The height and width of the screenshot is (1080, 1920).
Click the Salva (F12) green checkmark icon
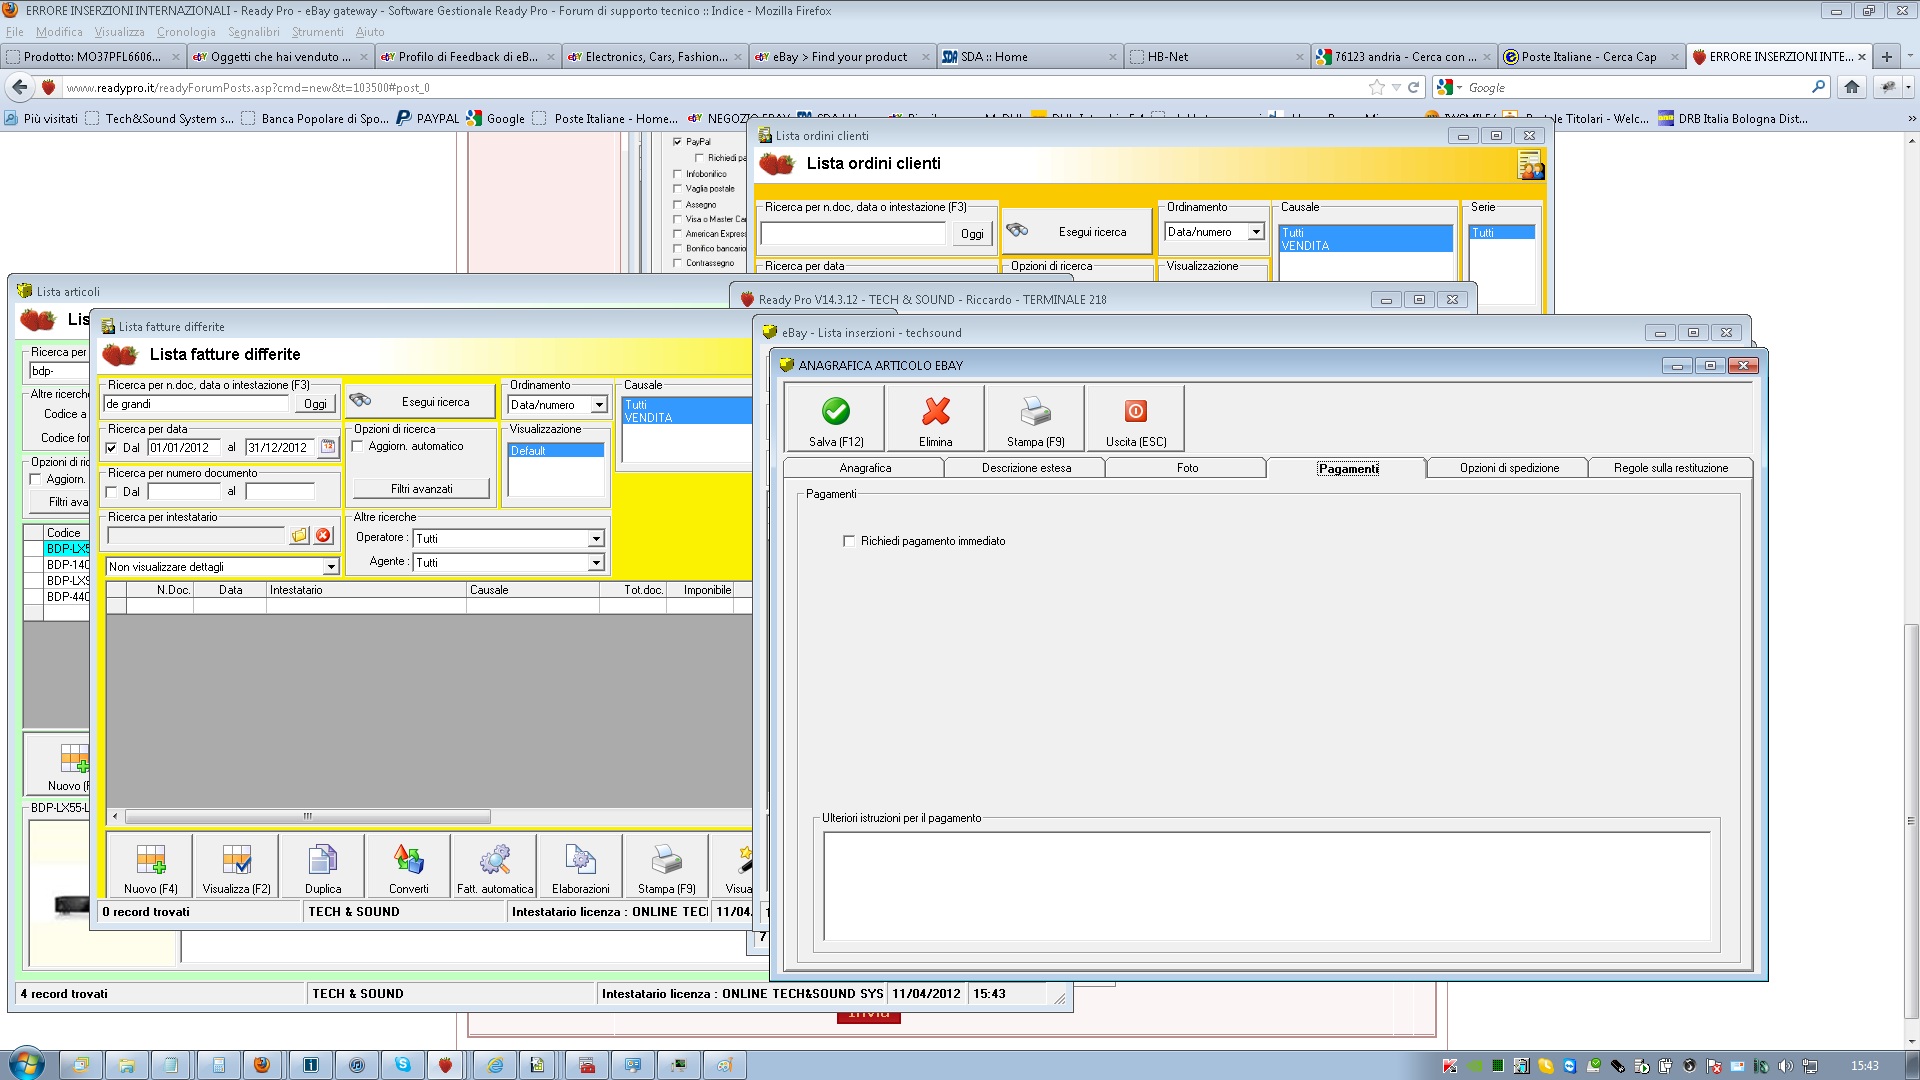835,411
